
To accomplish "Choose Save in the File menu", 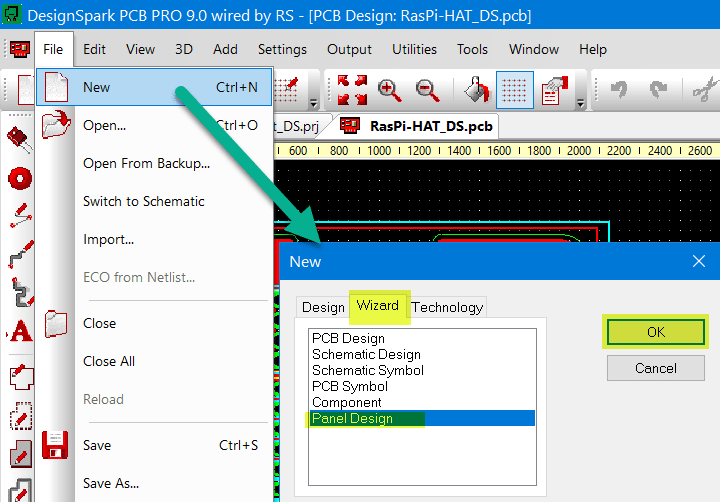I will coord(154,445).
